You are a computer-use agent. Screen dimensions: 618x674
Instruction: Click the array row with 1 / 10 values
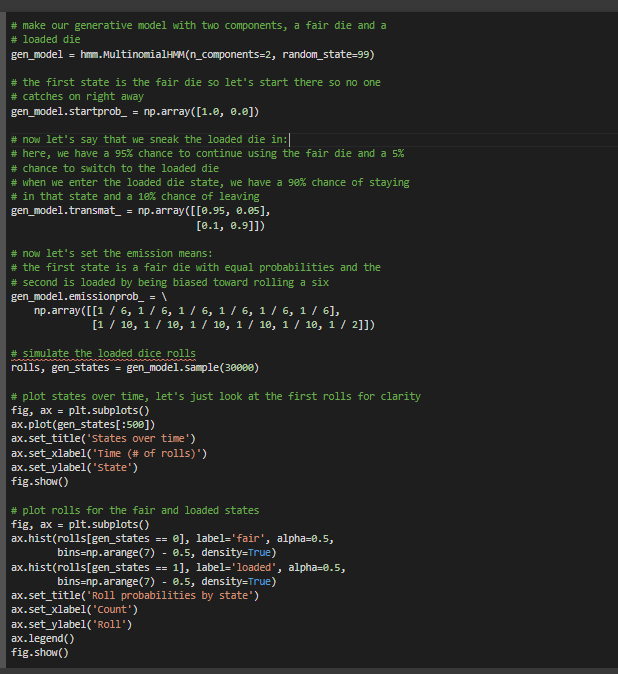tap(233, 325)
